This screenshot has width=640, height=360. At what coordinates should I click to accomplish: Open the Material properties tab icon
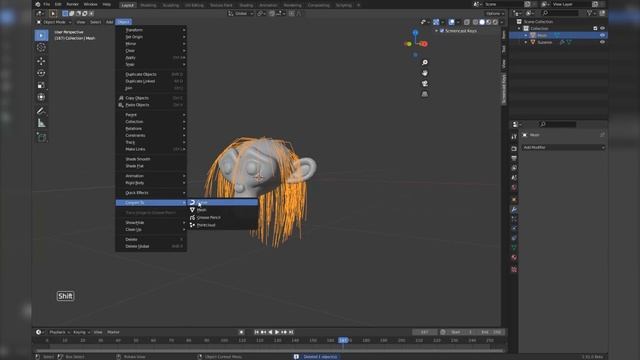(514, 258)
